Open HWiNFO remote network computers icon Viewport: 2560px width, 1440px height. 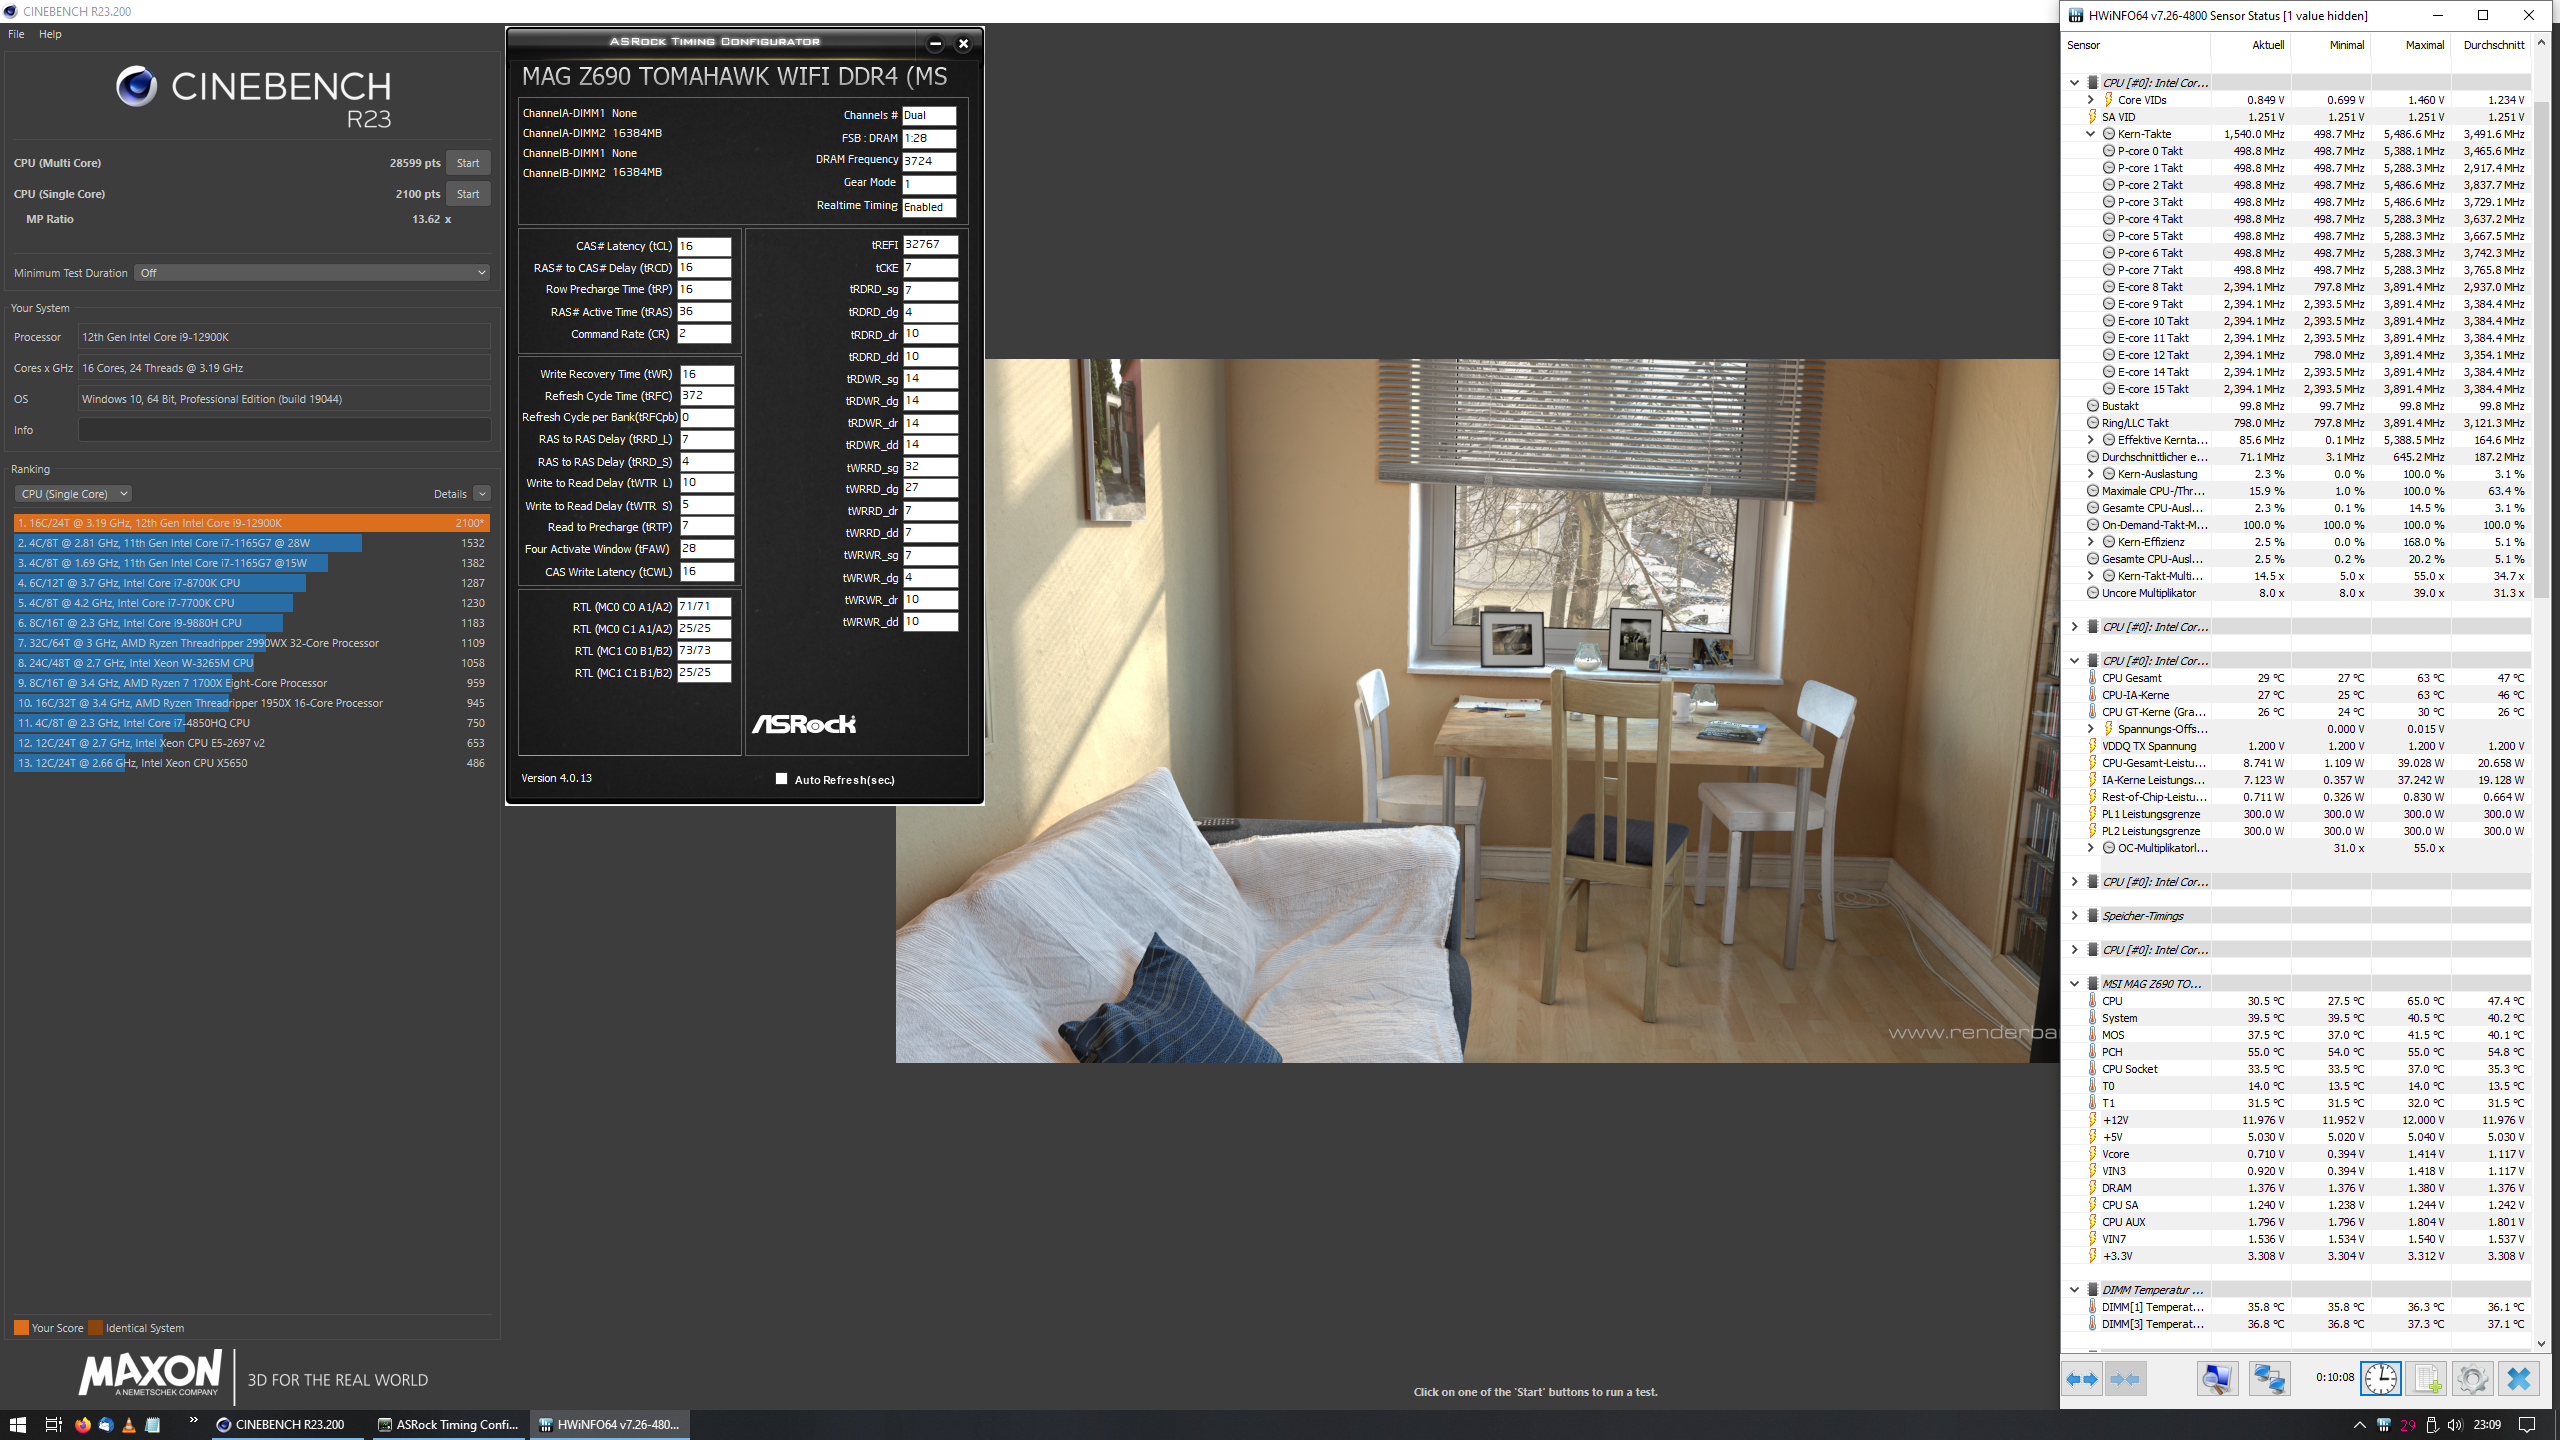coord(2269,1379)
